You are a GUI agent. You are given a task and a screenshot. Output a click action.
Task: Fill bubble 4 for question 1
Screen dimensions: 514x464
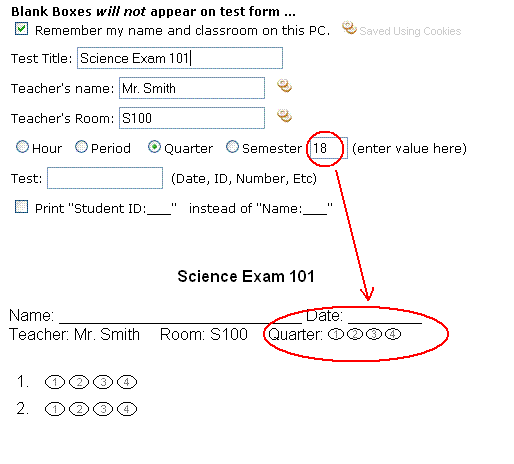pyautogui.click(x=127, y=382)
